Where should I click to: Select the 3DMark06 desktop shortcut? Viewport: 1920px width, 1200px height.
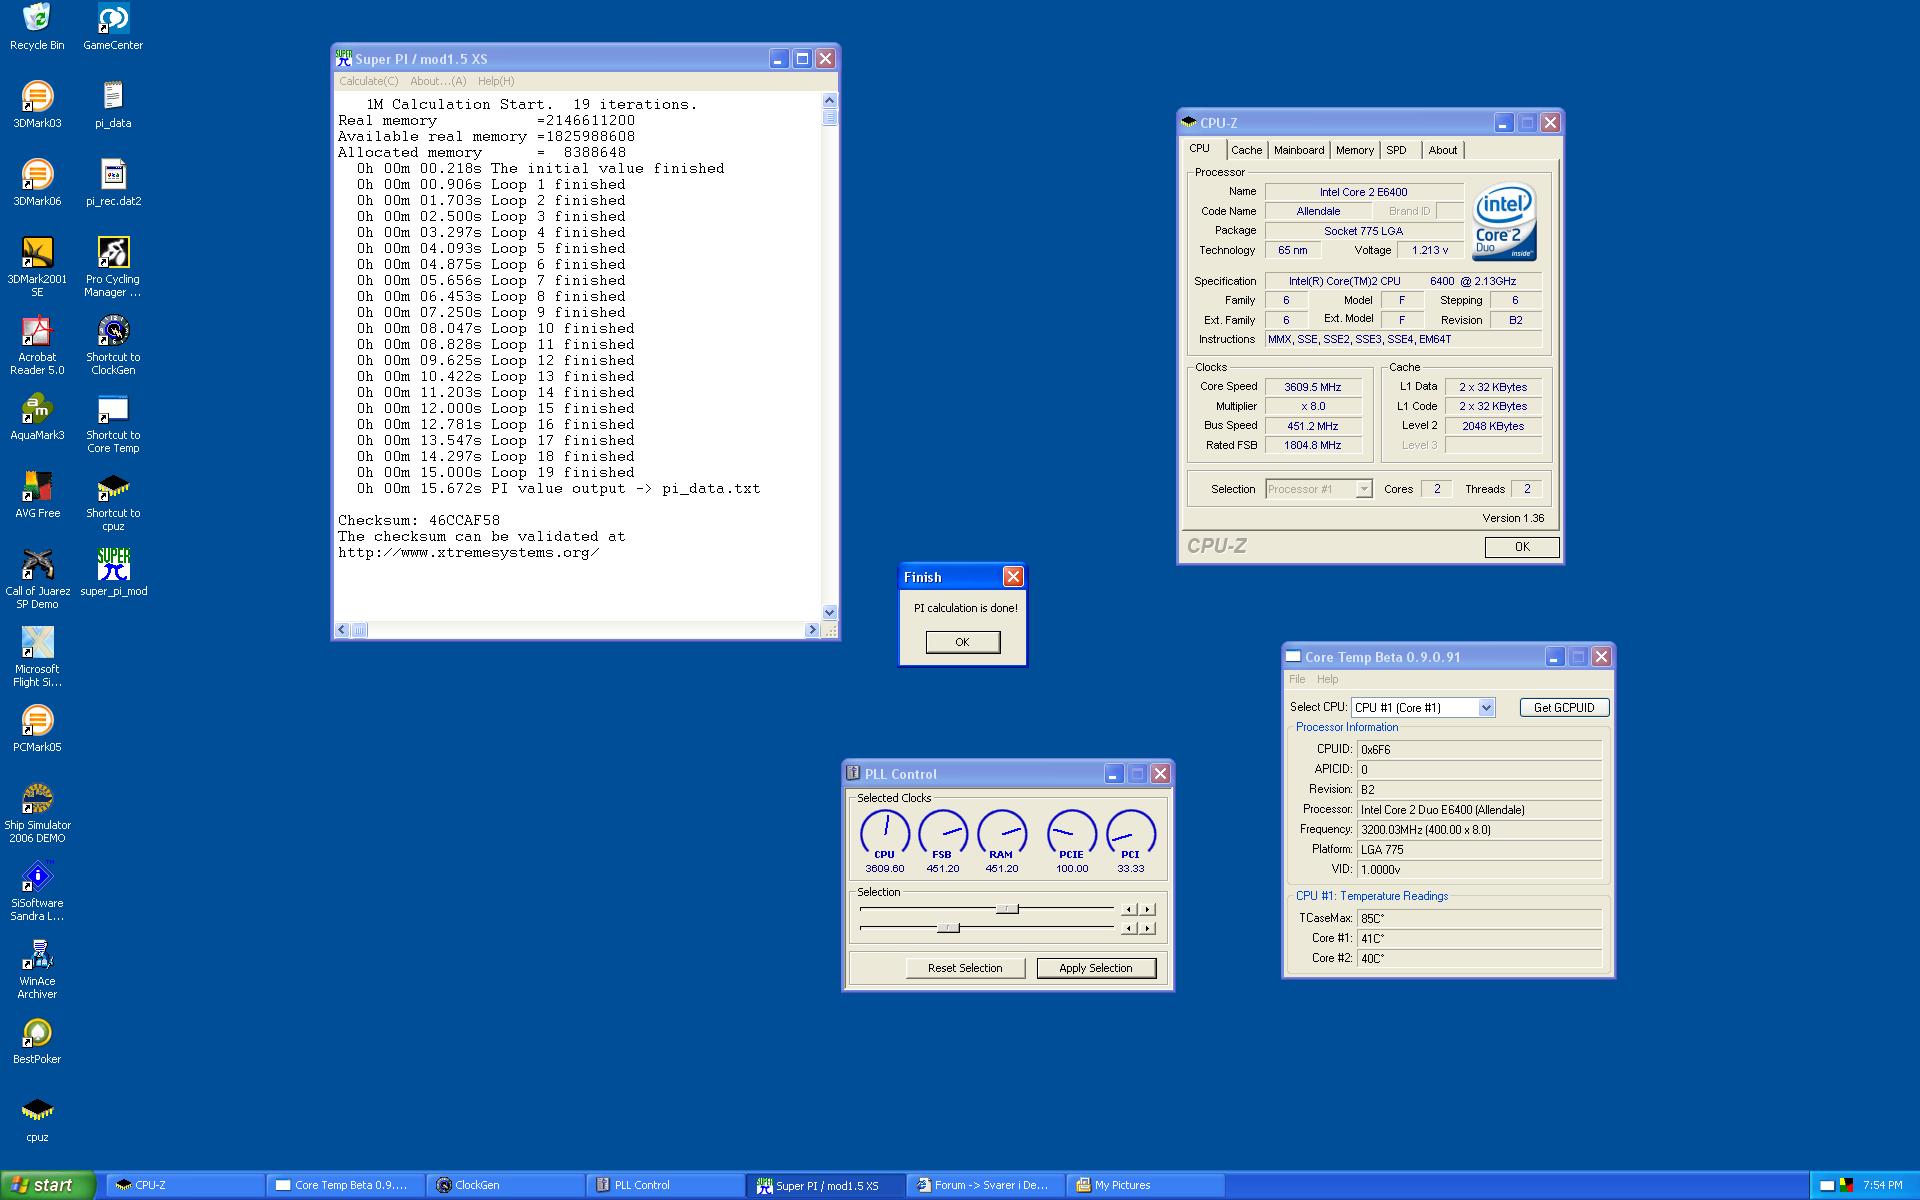click(37, 182)
